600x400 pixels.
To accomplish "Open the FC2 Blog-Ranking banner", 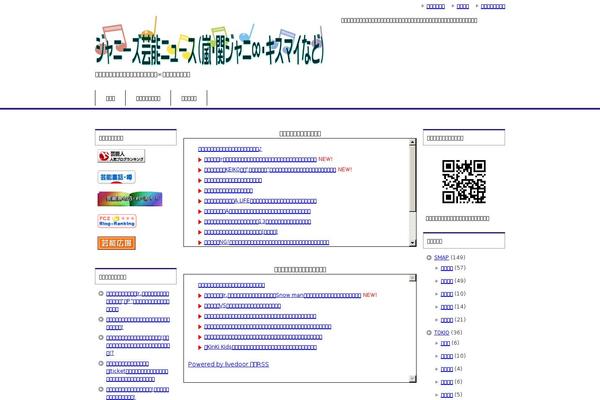I will [117, 221].
